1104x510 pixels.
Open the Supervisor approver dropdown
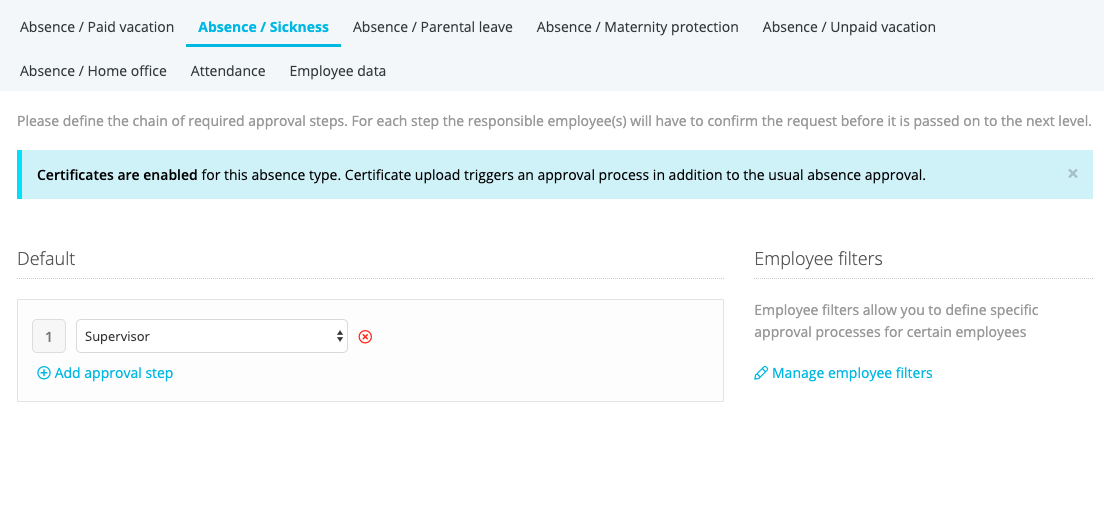pyautogui.click(x=212, y=337)
